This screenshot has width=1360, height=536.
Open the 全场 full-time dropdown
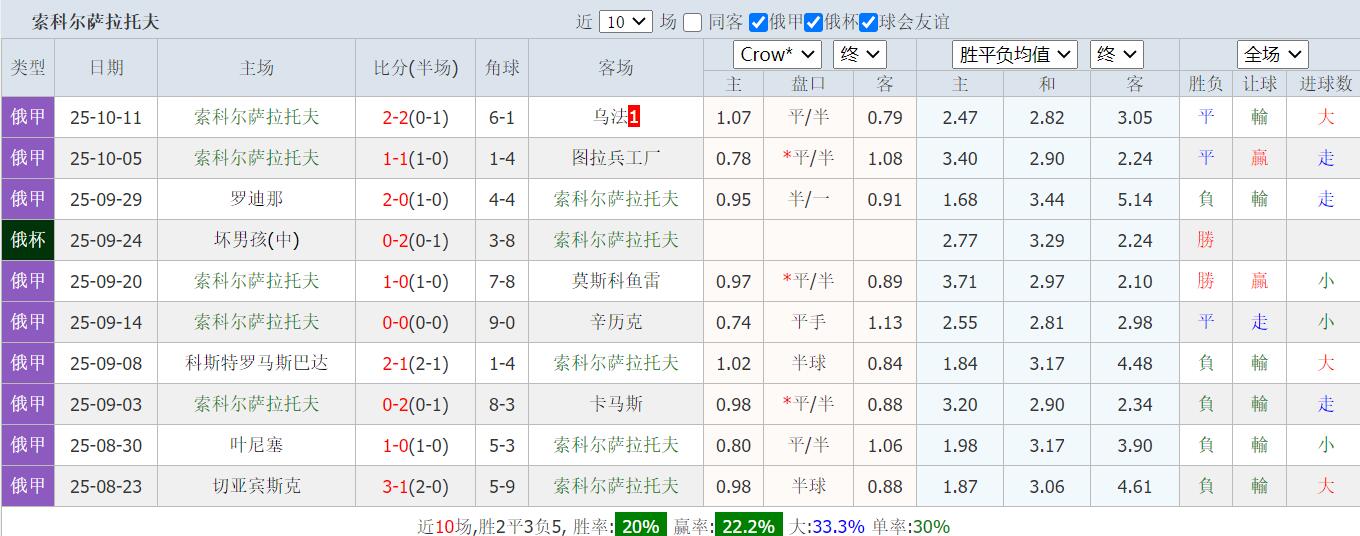[x=1272, y=54]
